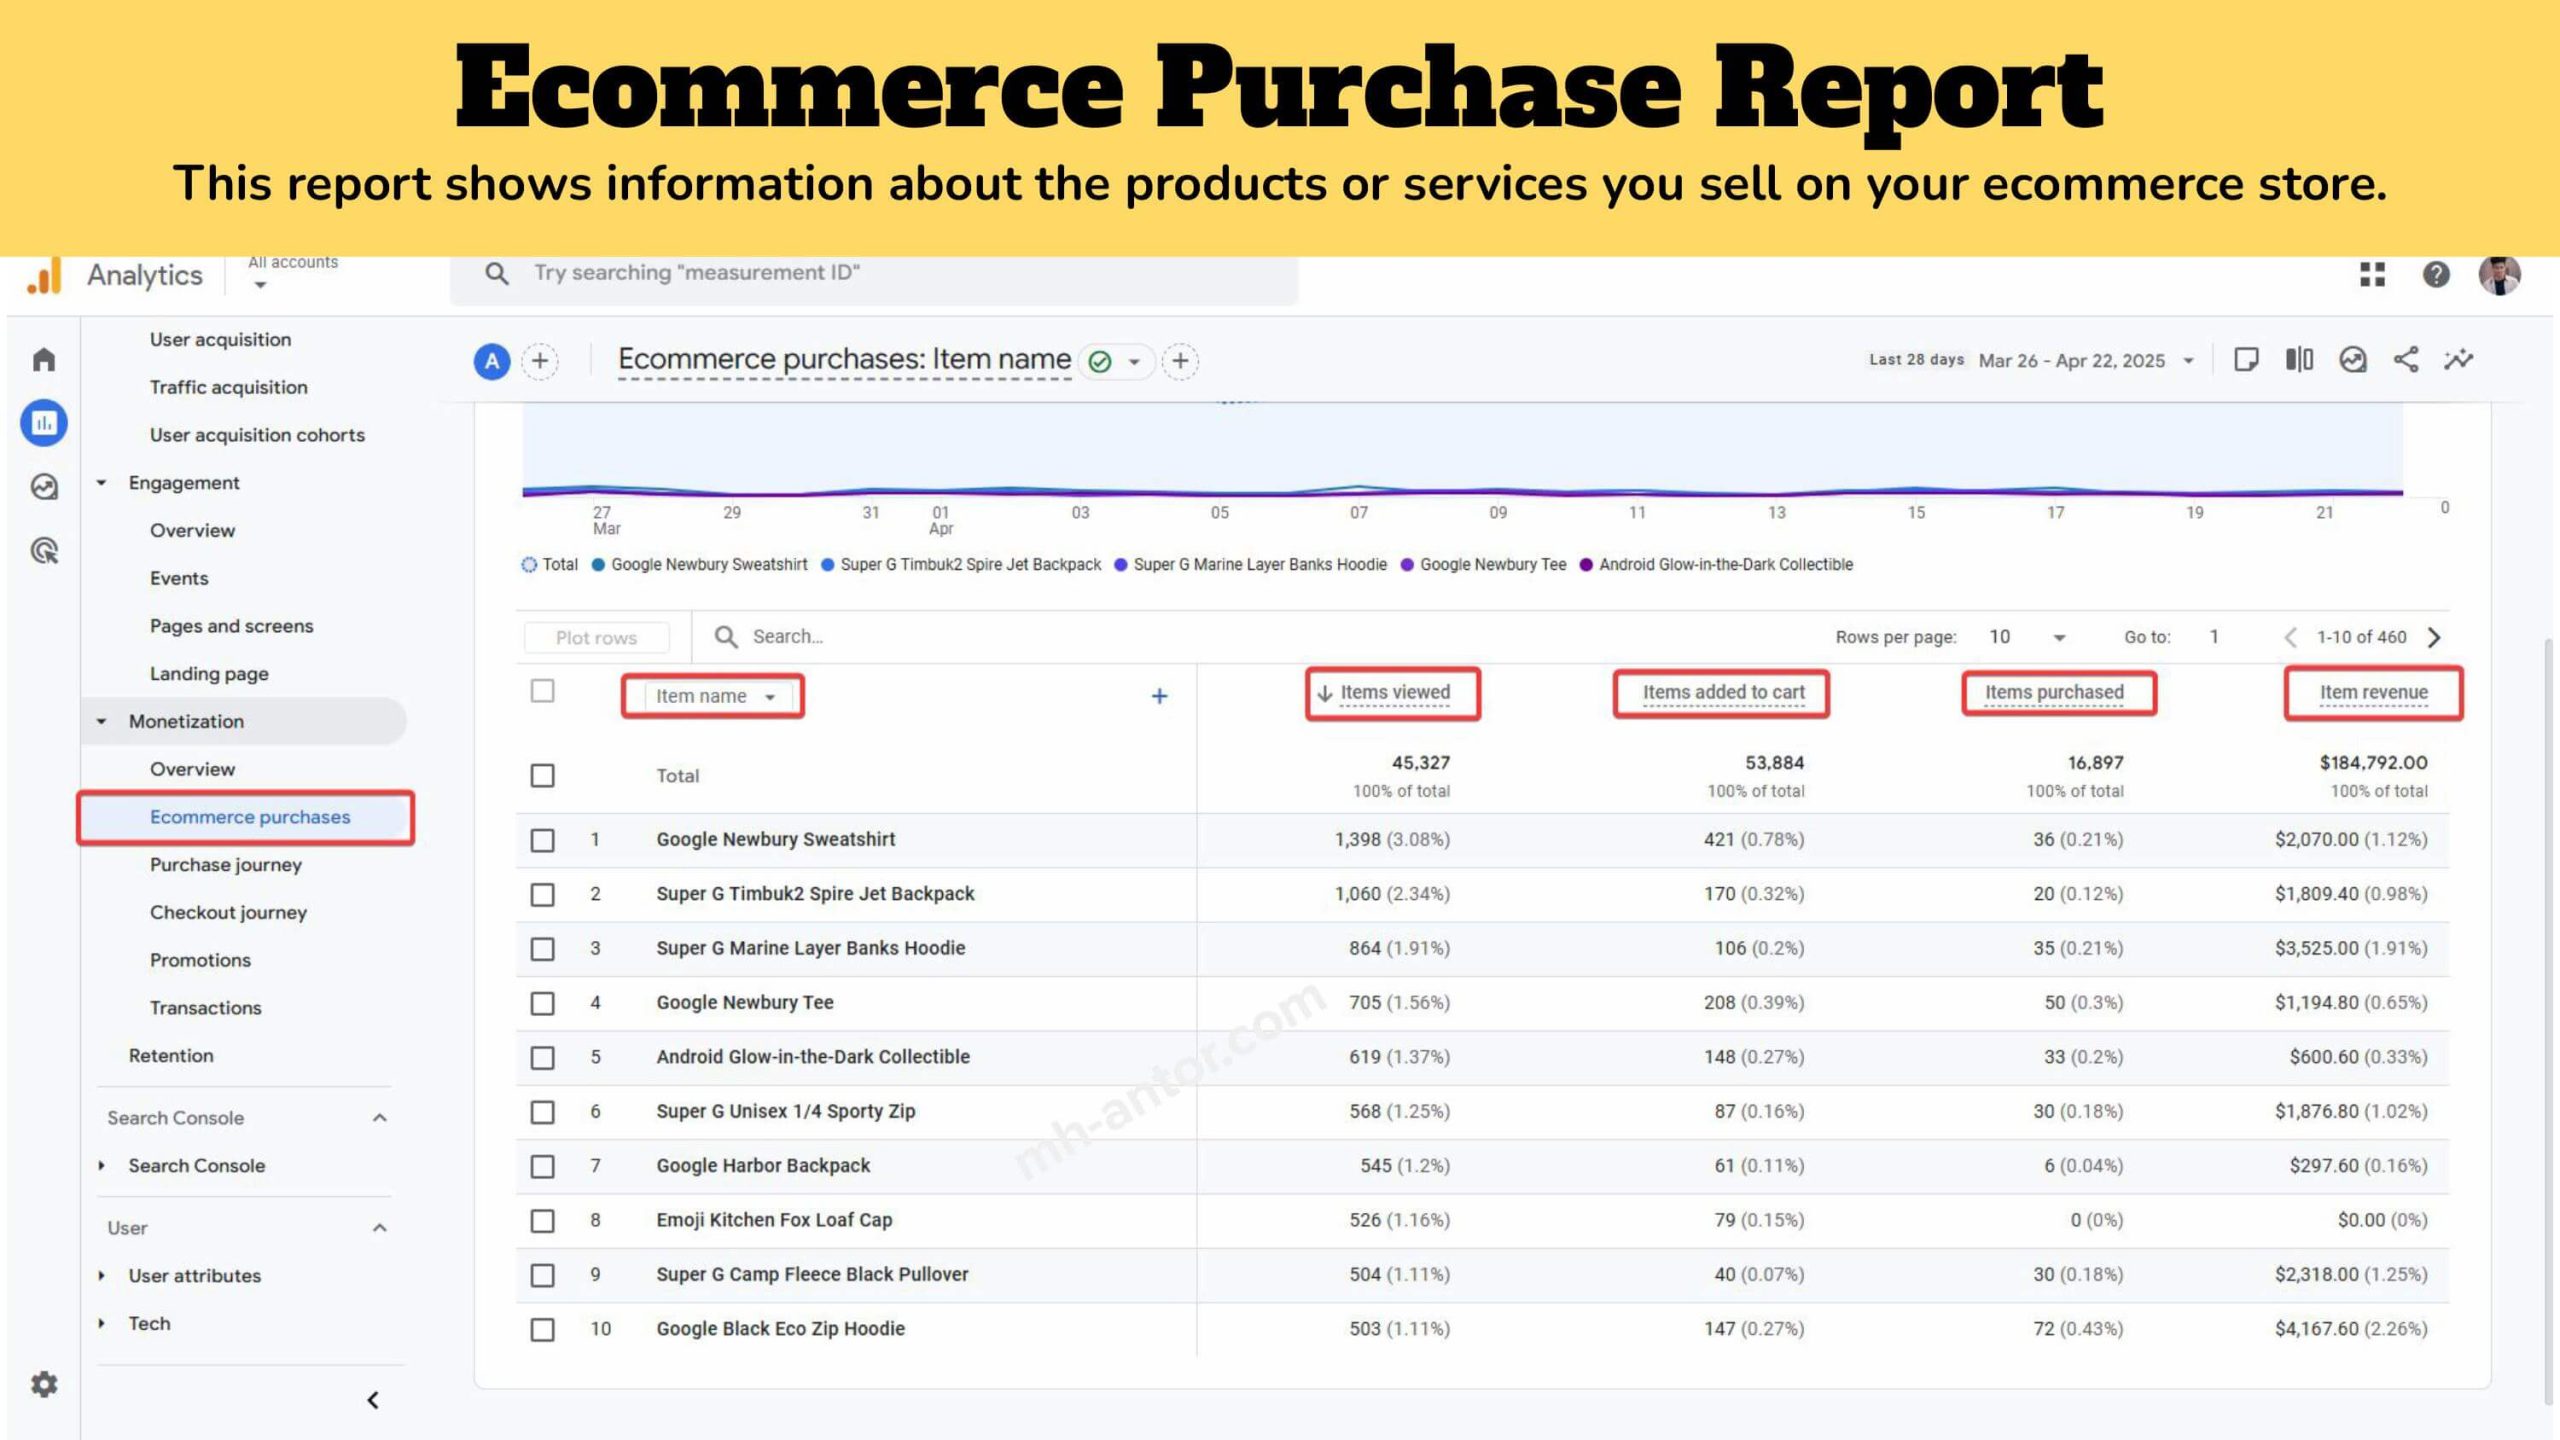Screen dimensions: 2560x1440
Task: Click the Google Analytics logo
Action: tap(45, 276)
